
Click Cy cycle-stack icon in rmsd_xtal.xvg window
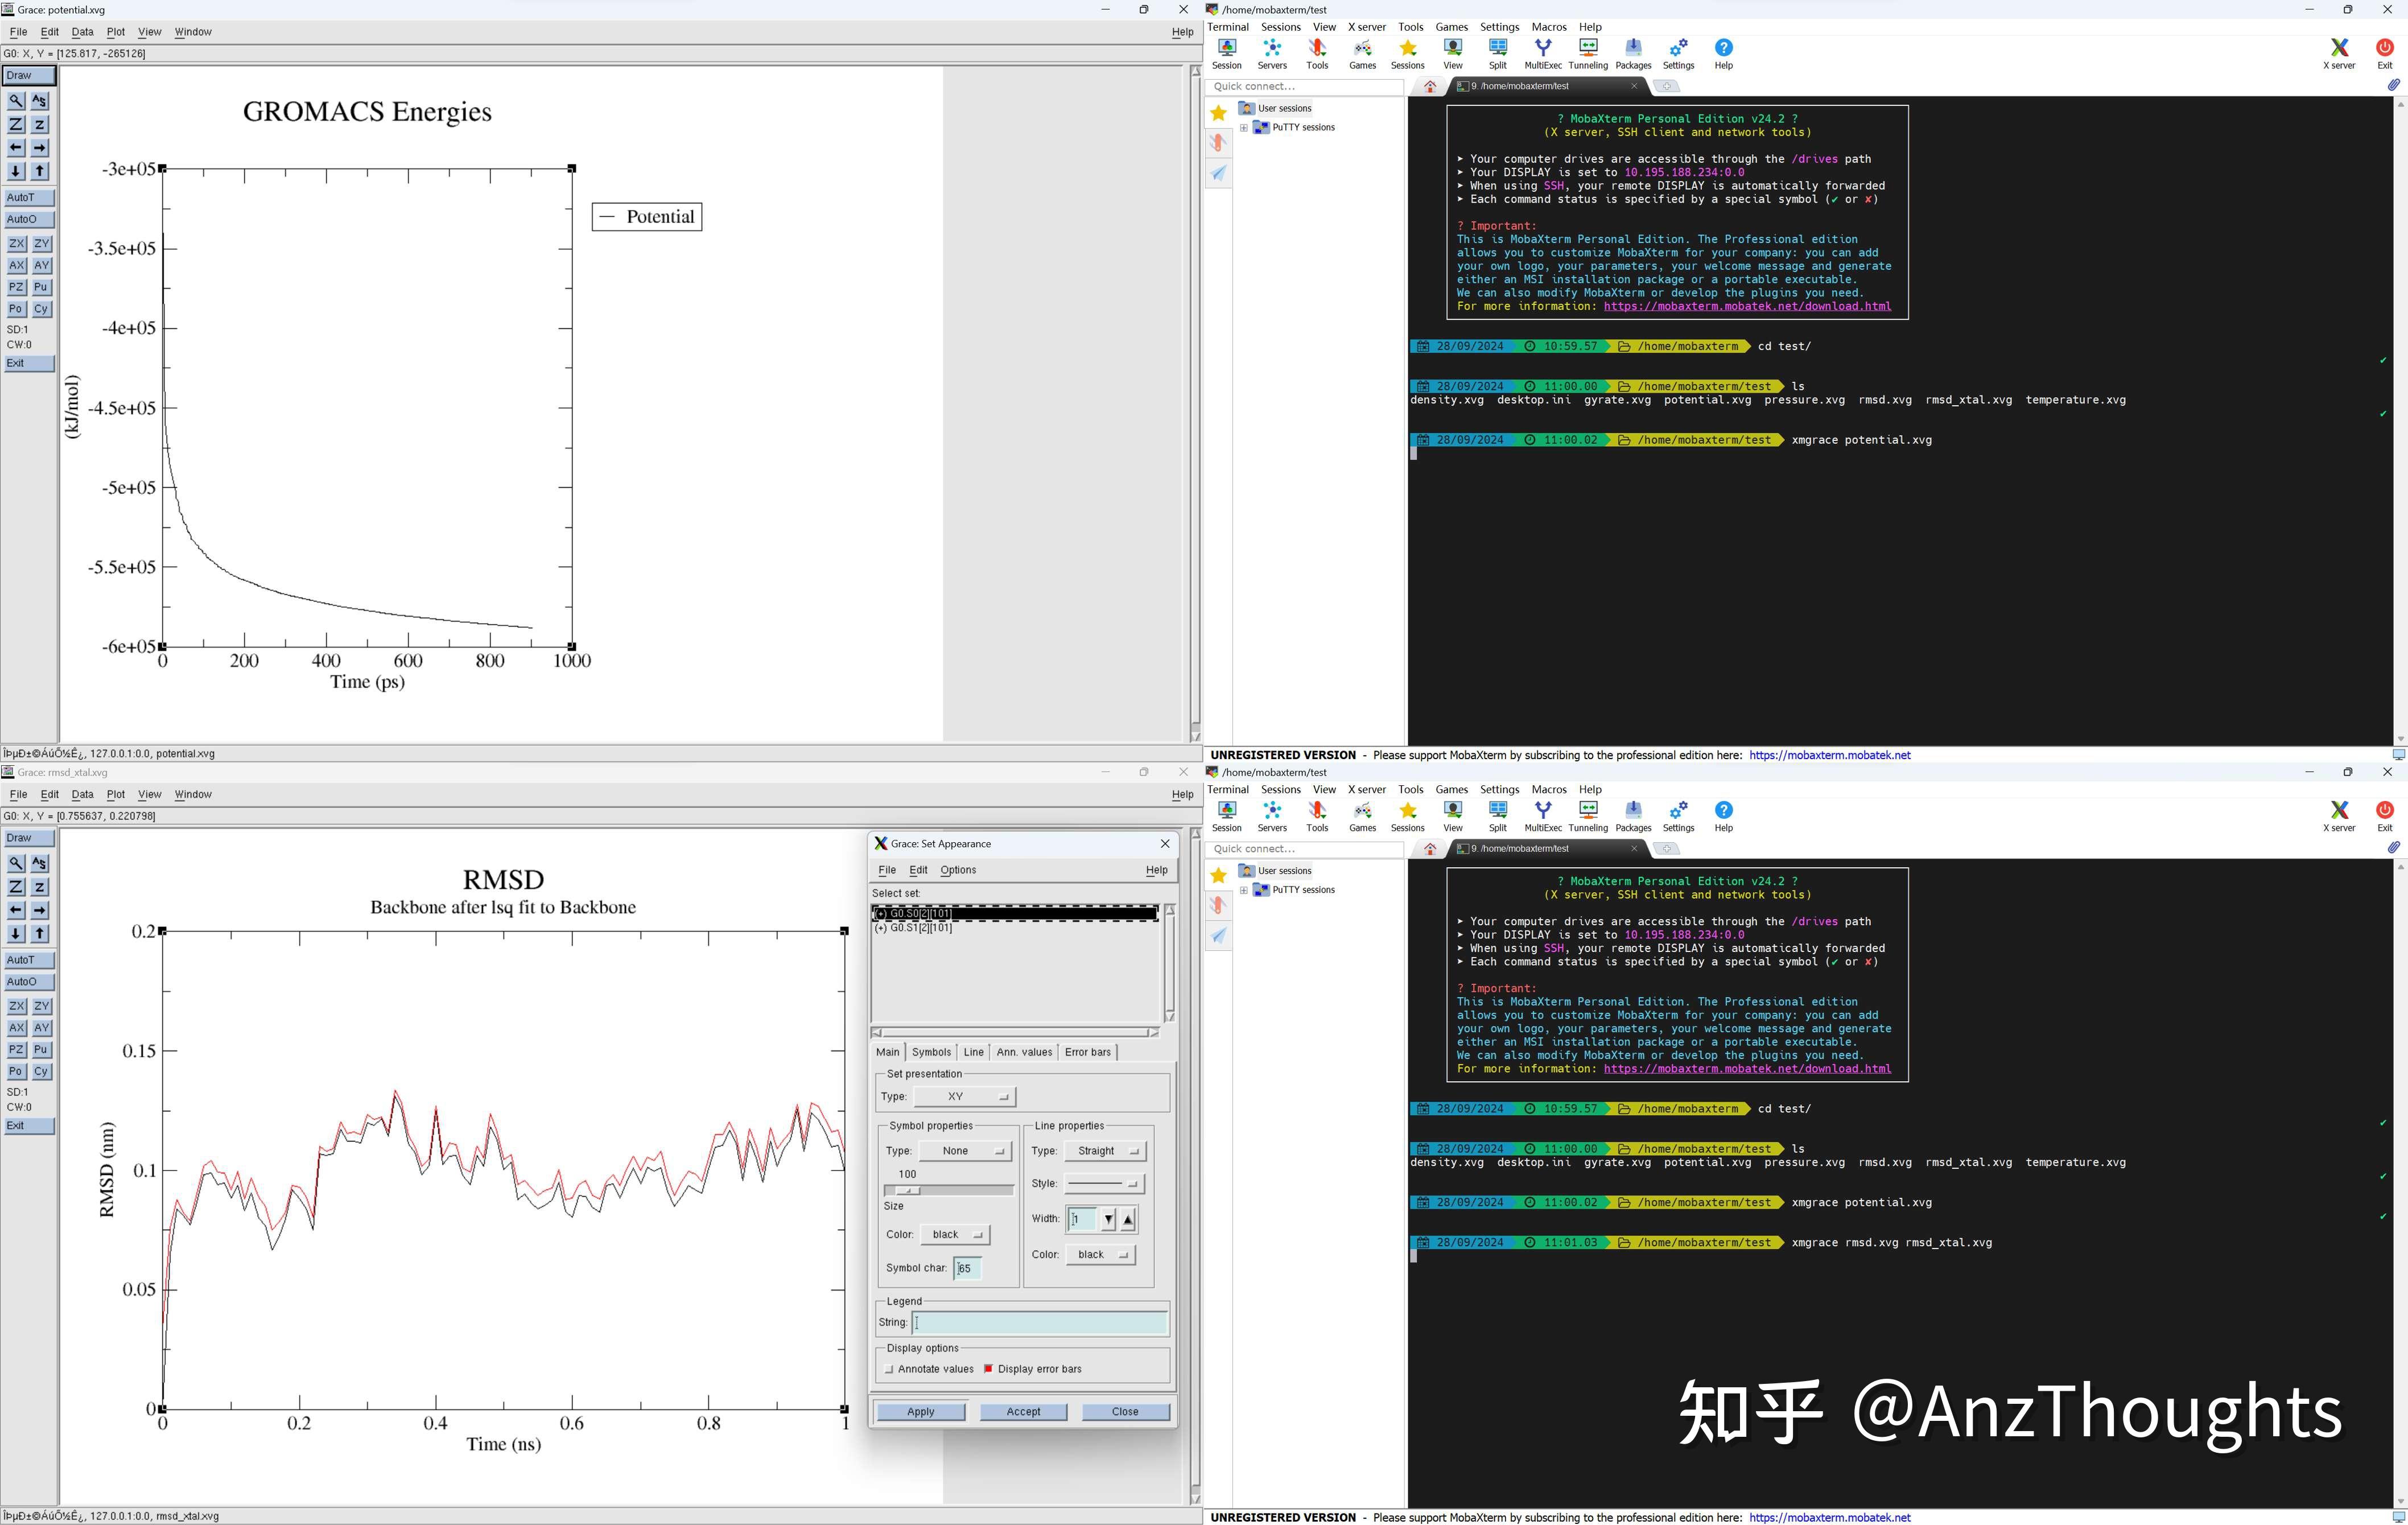[x=40, y=1071]
